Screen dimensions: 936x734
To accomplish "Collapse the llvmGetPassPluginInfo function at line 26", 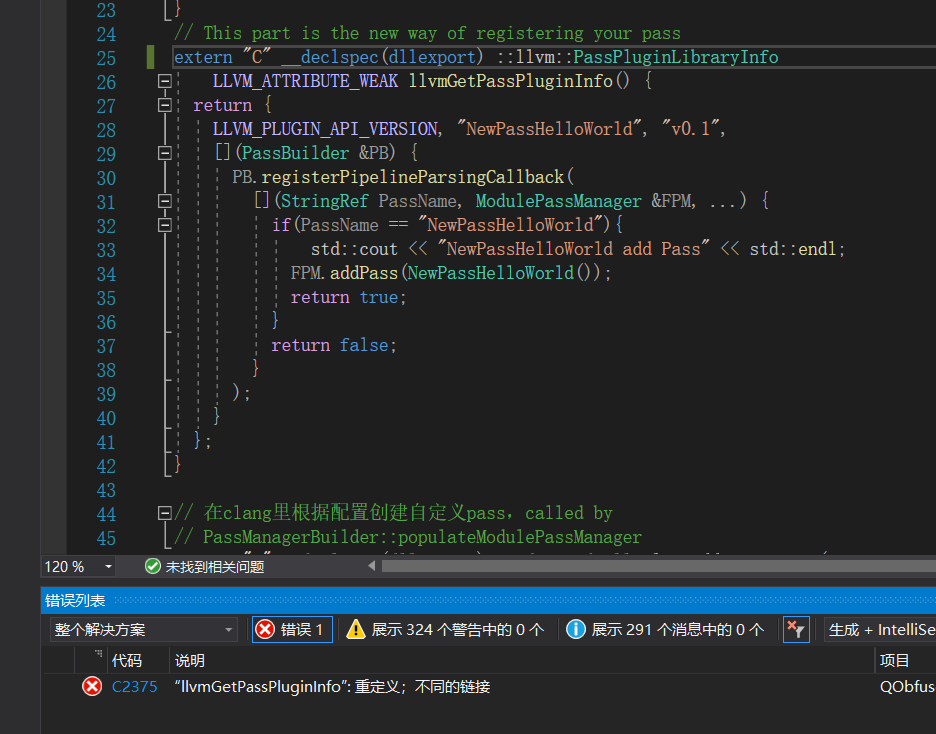I will [164, 81].
